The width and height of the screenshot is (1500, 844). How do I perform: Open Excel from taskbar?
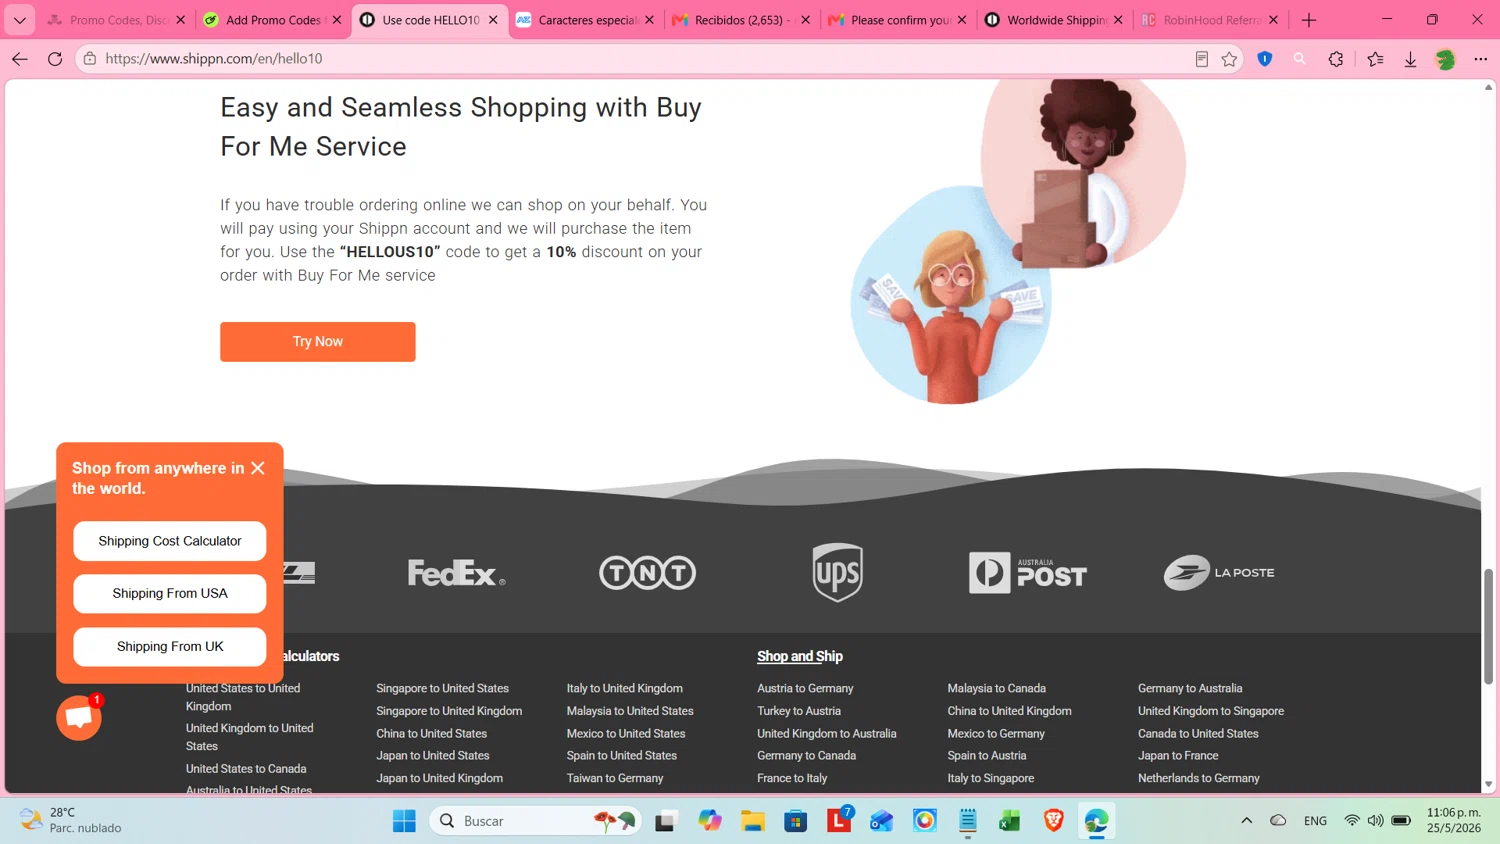point(1010,821)
